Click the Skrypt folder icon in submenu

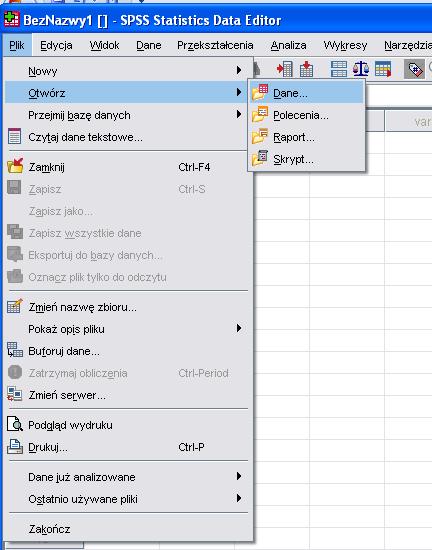(x=260, y=158)
